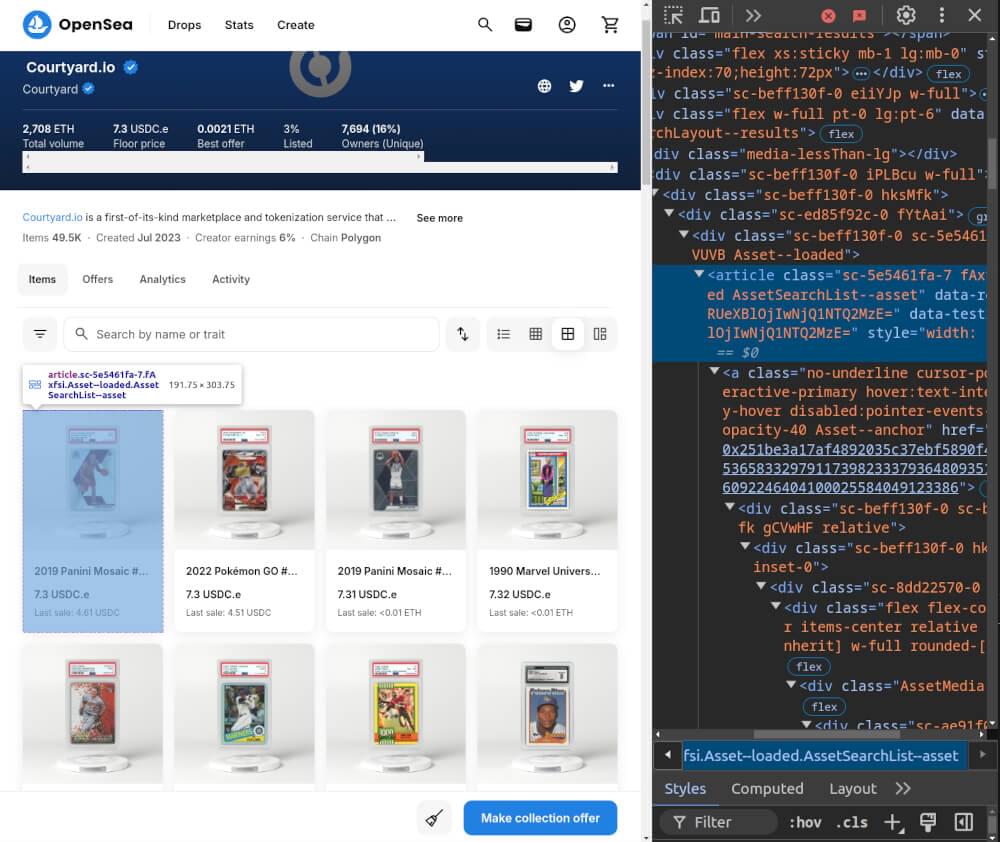Click the Make collection offer button
Image resolution: width=1000 pixels, height=842 pixels.
(540, 818)
